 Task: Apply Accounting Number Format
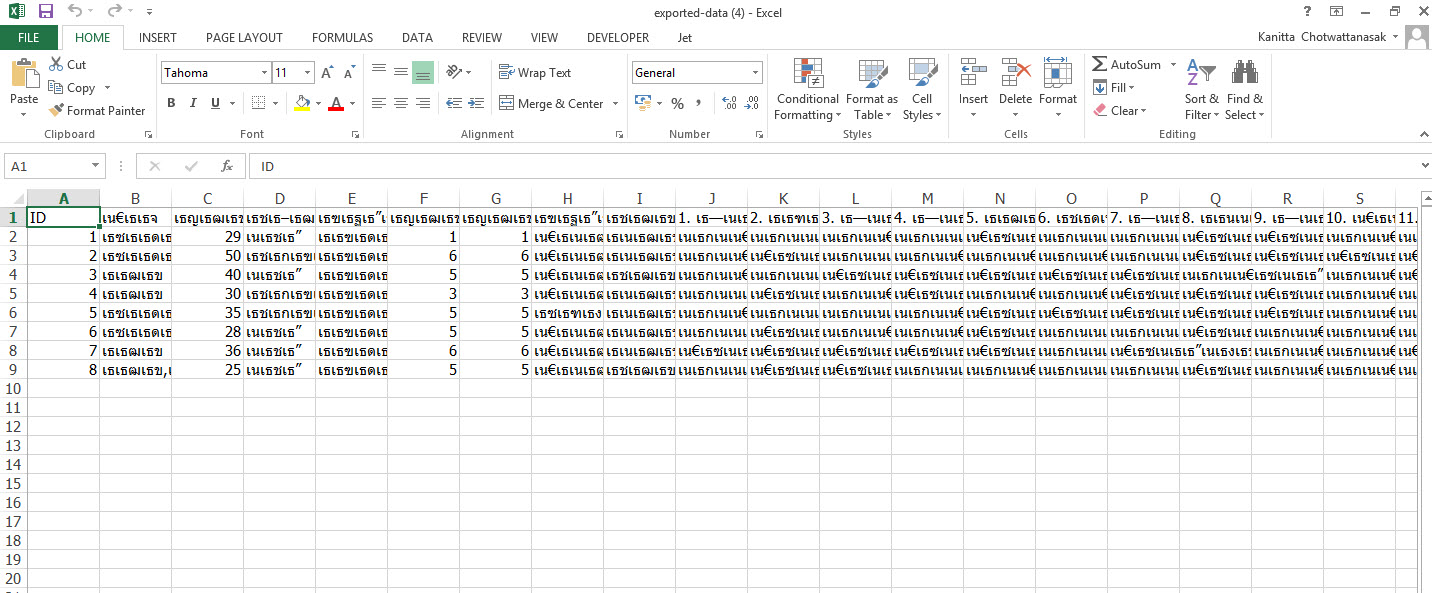click(x=643, y=103)
